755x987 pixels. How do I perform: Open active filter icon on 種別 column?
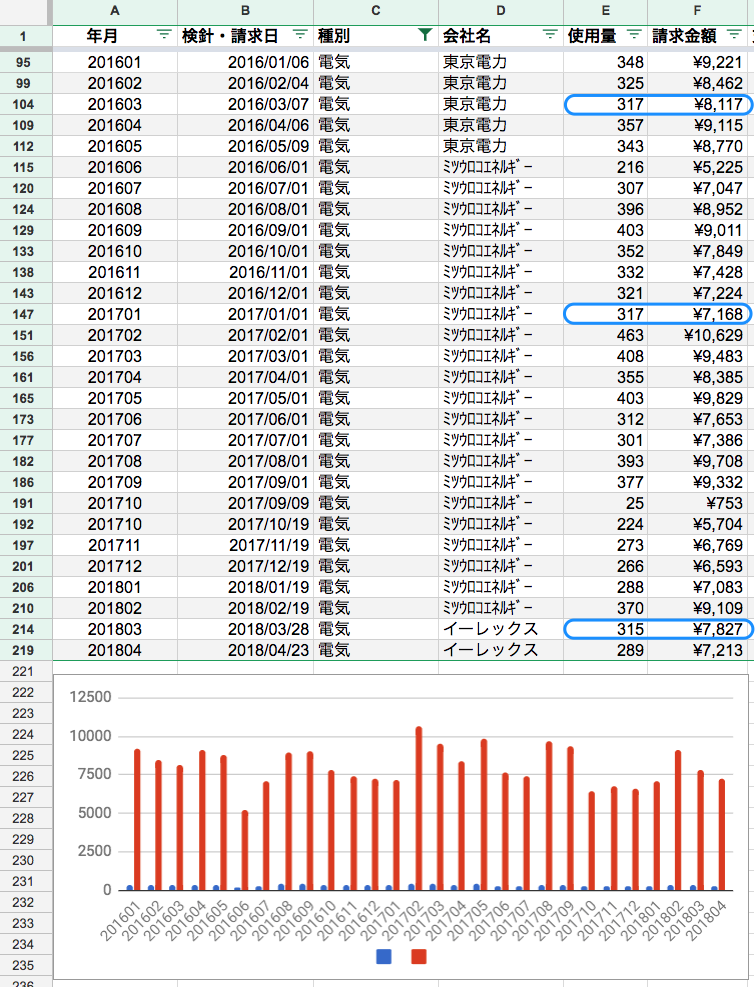(x=425, y=35)
